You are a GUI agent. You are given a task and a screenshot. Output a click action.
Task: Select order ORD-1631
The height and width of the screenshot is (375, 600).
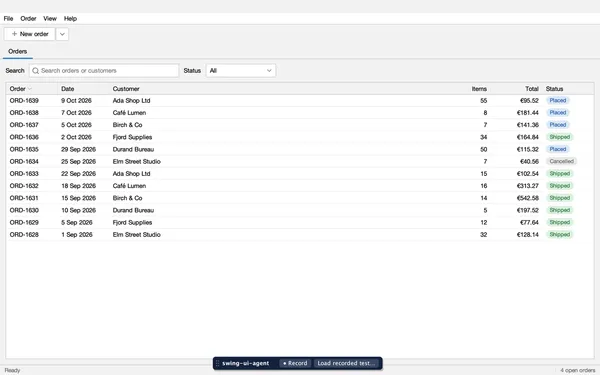300,198
